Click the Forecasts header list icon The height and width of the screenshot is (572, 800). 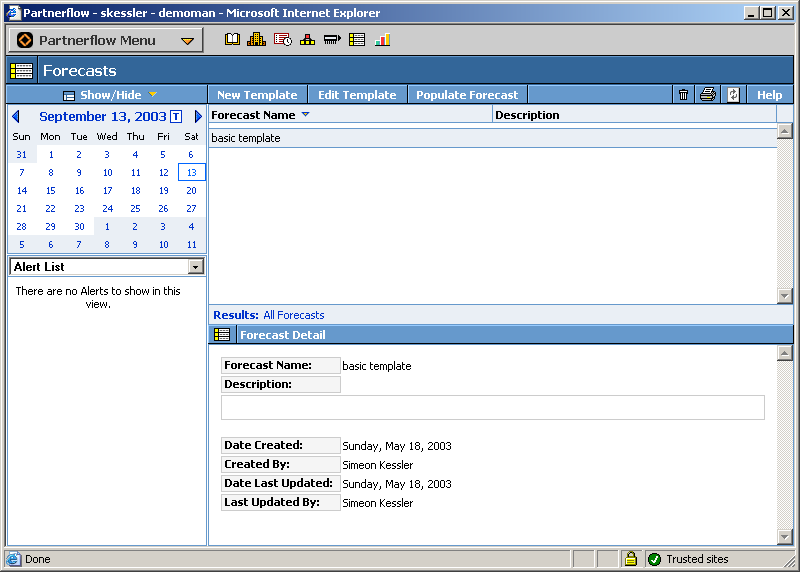[x=21, y=70]
